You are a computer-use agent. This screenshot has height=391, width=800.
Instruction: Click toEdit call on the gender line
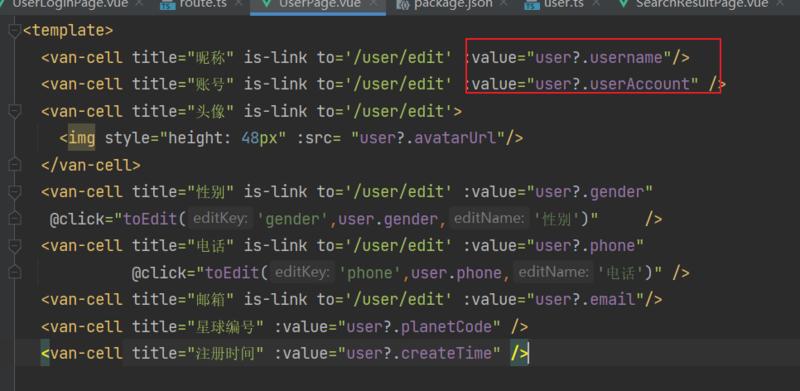[x=151, y=219]
